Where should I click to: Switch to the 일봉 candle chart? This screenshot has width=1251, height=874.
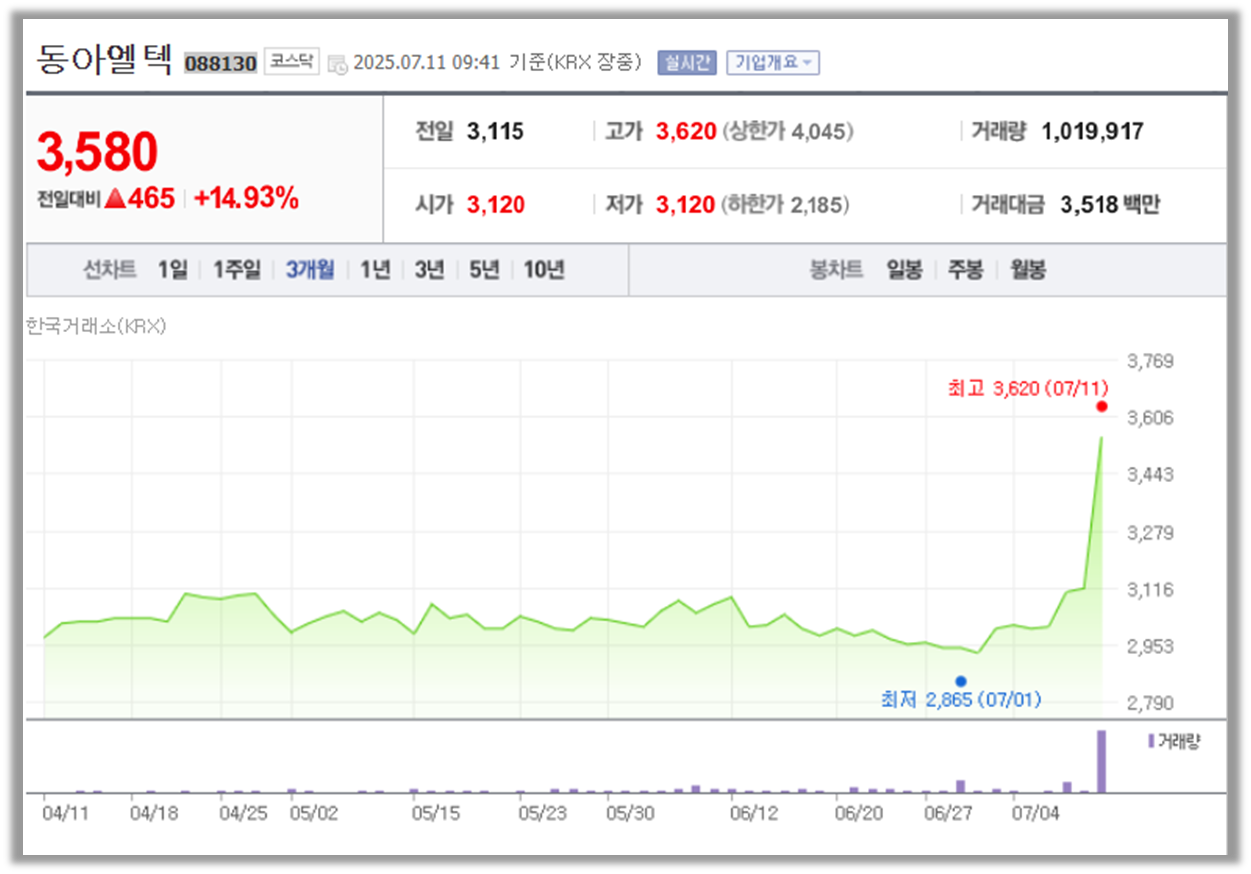coord(904,270)
